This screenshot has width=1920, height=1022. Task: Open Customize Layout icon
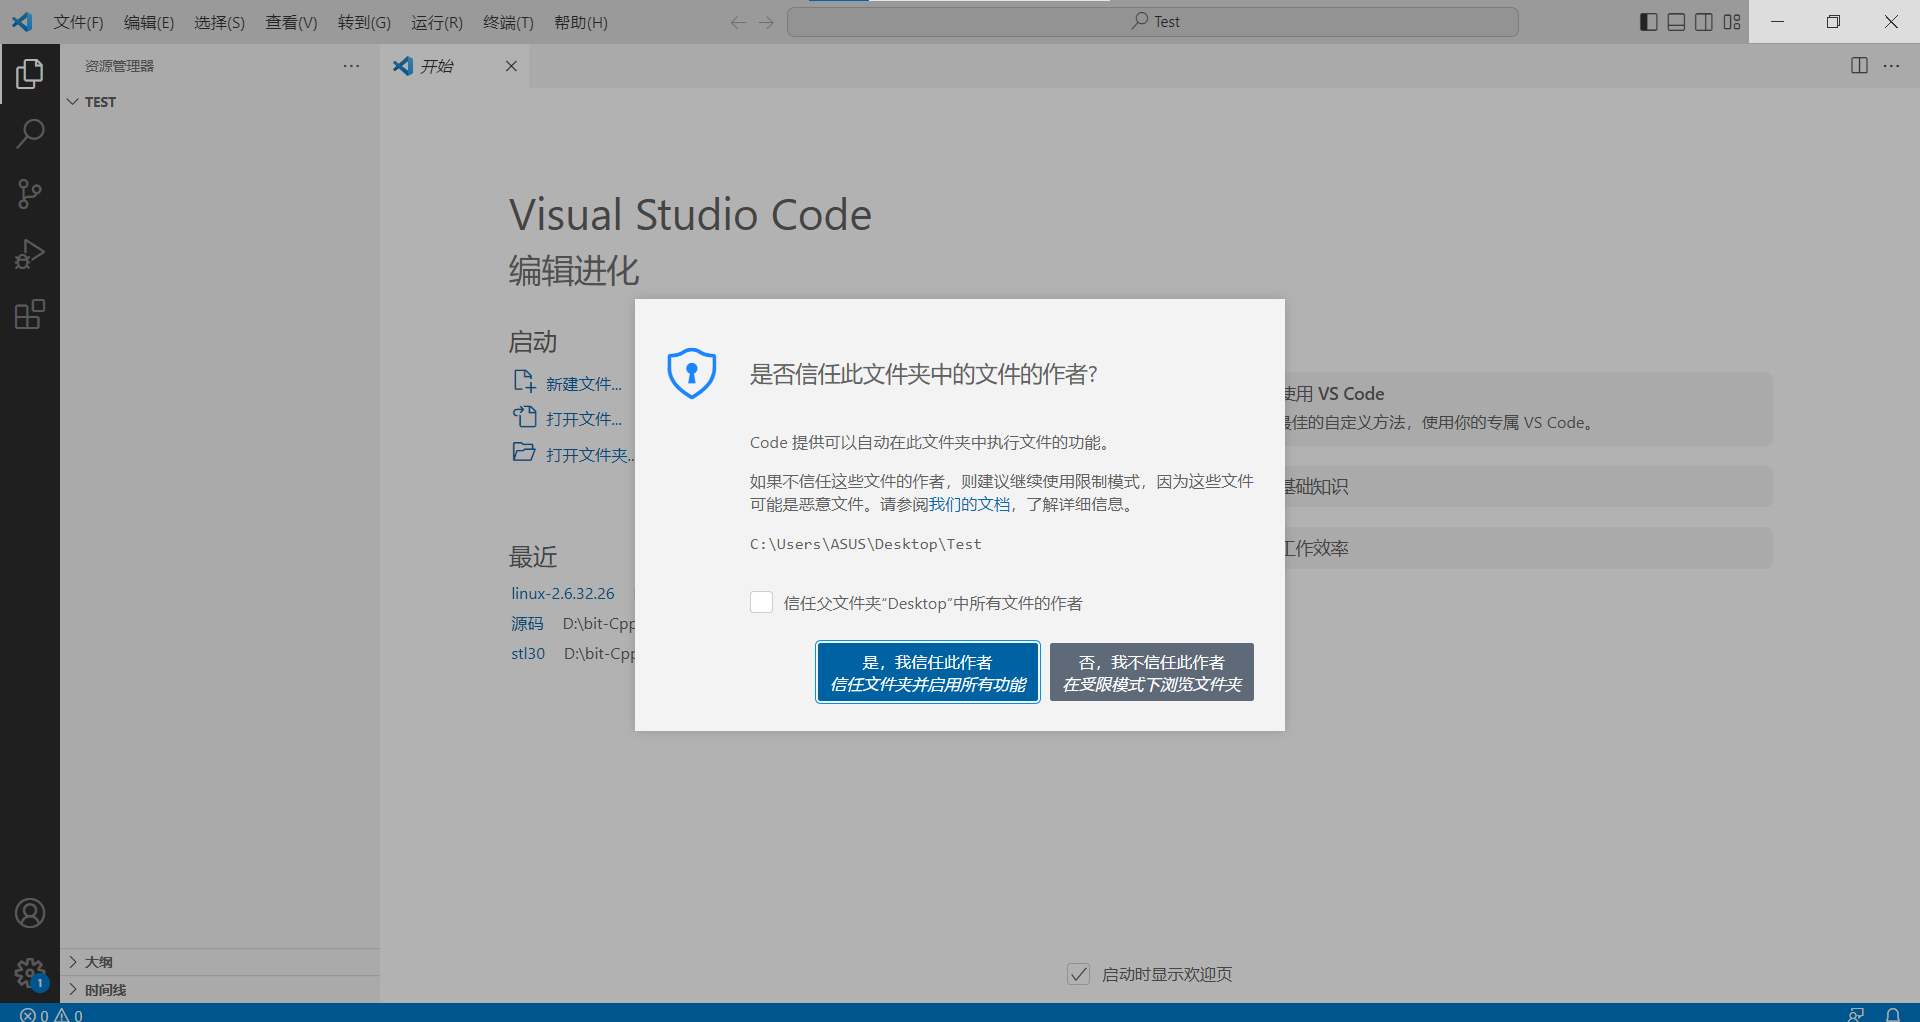(1732, 22)
